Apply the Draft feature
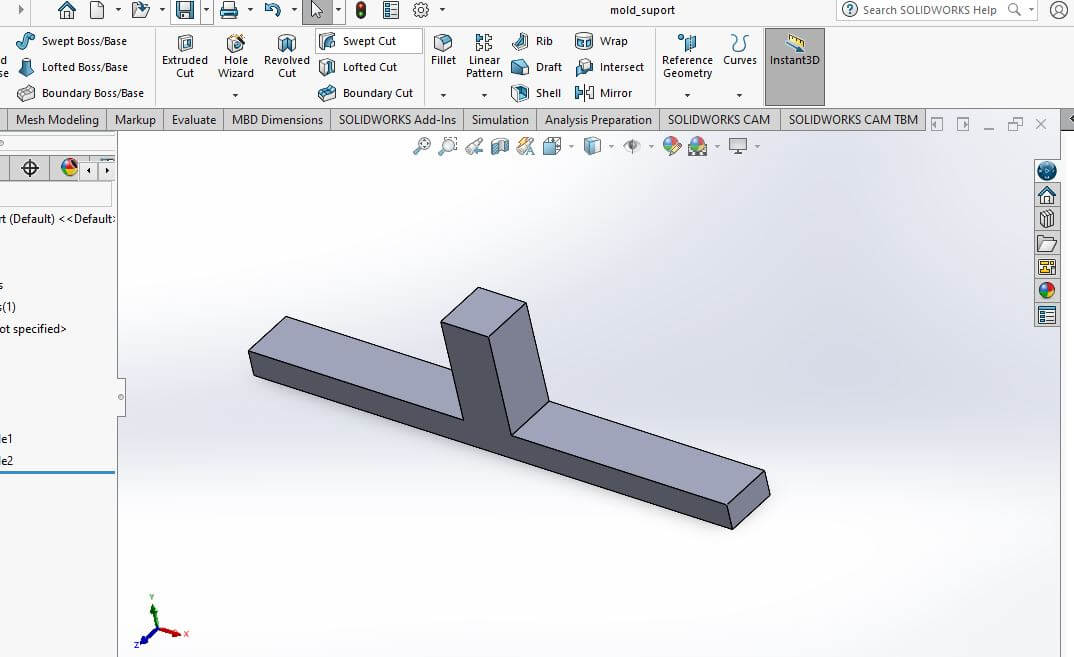The width and height of the screenshot is (1074, 657). [x=536, y=67]
